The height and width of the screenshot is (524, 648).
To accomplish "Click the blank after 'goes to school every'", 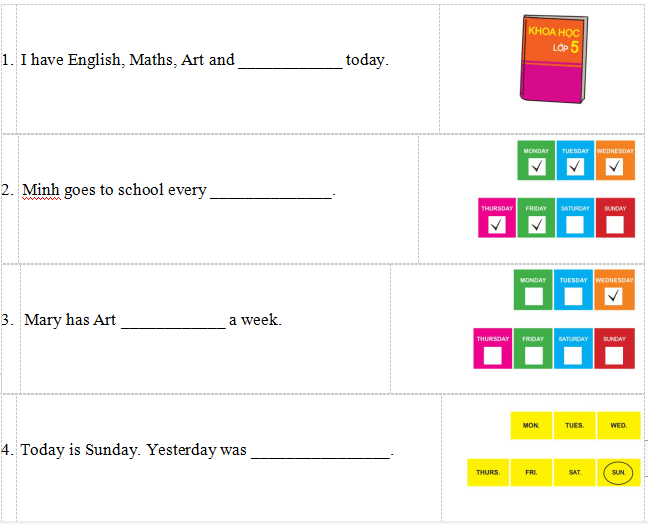I will pos(269,190).
